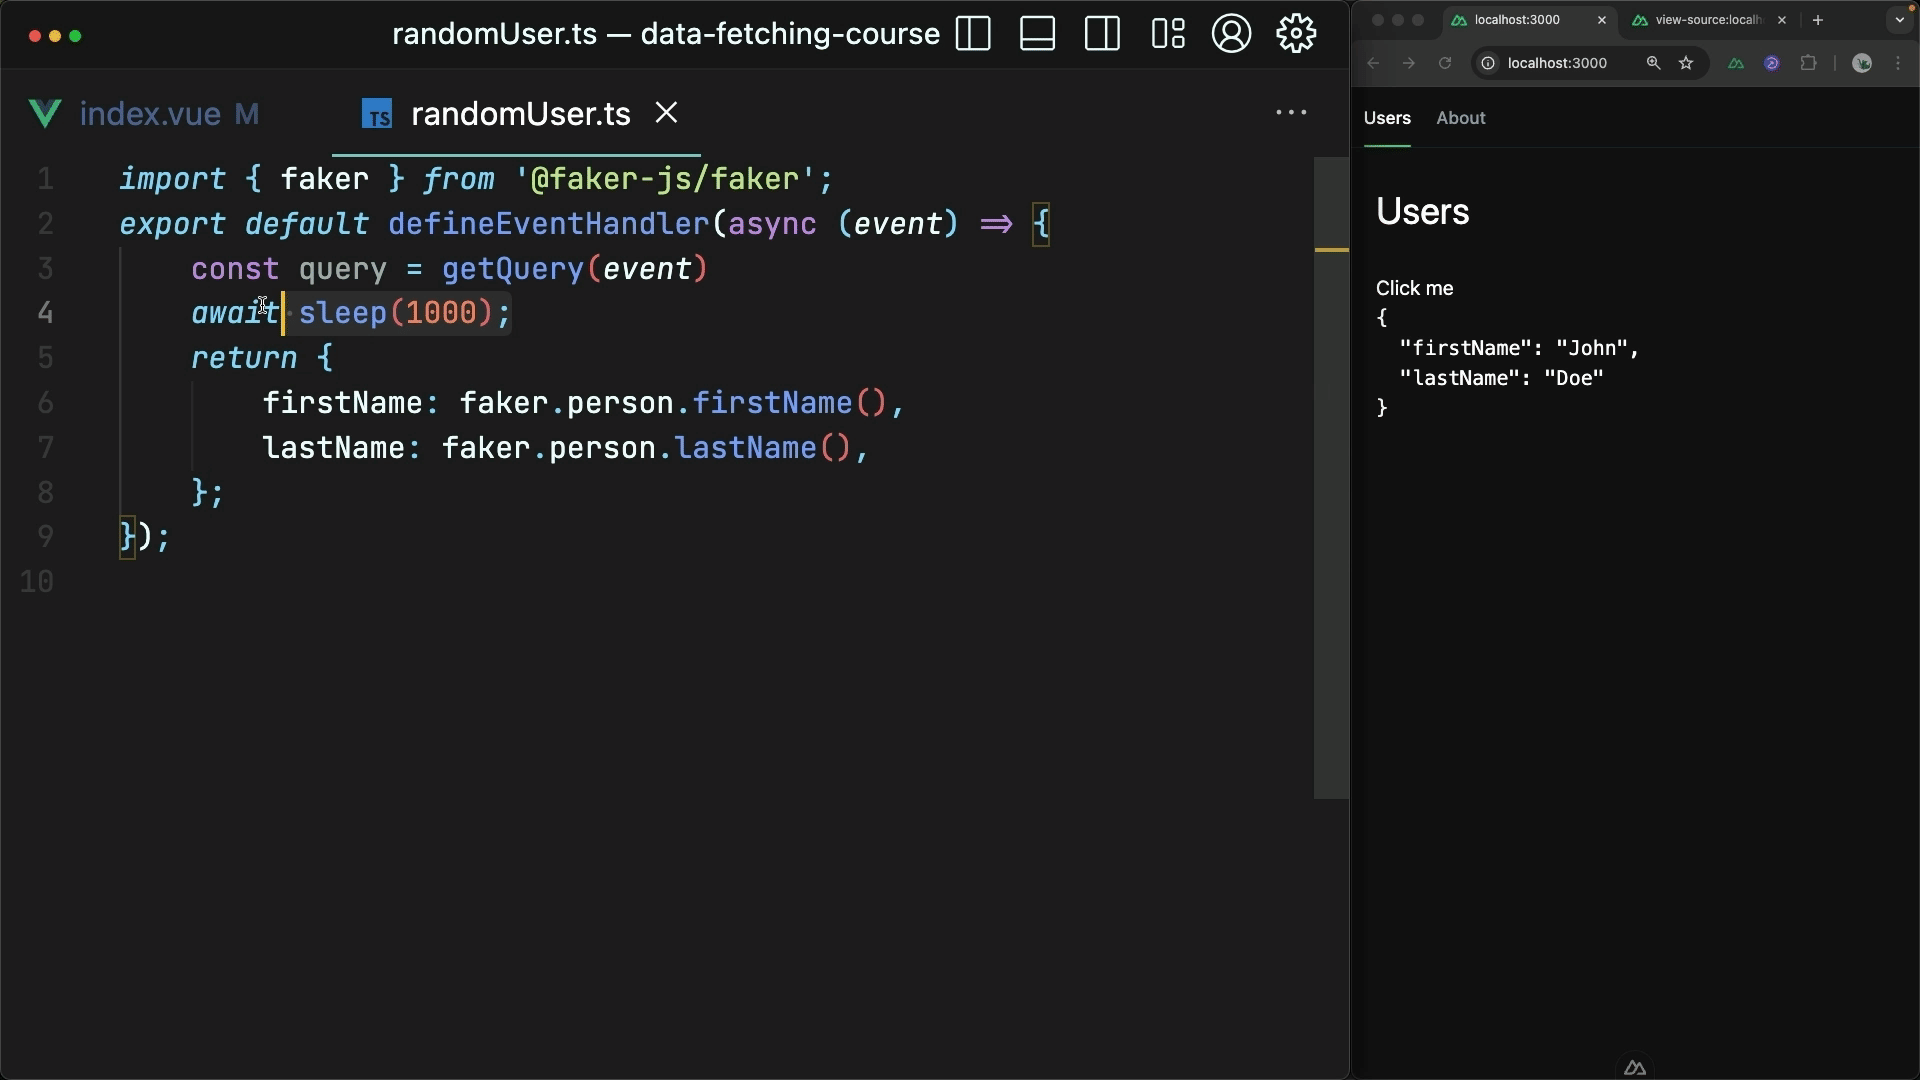
Task: View site information icon in address bar
Action: (1488, 63)
